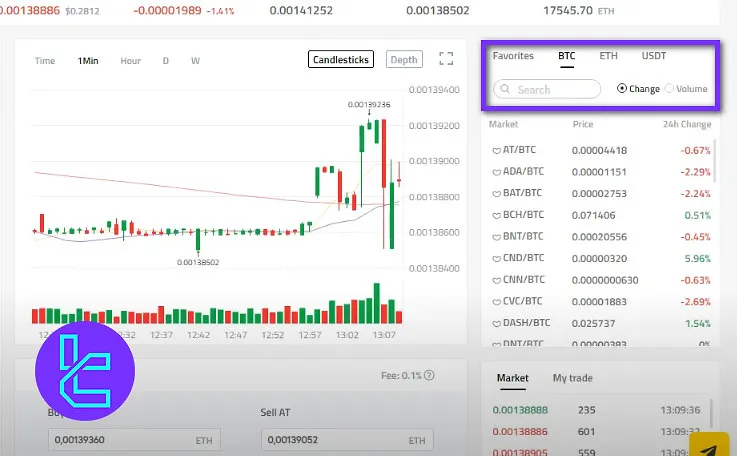Open the fee help question icon
737x456 pixels.
[x=429, y=375]
